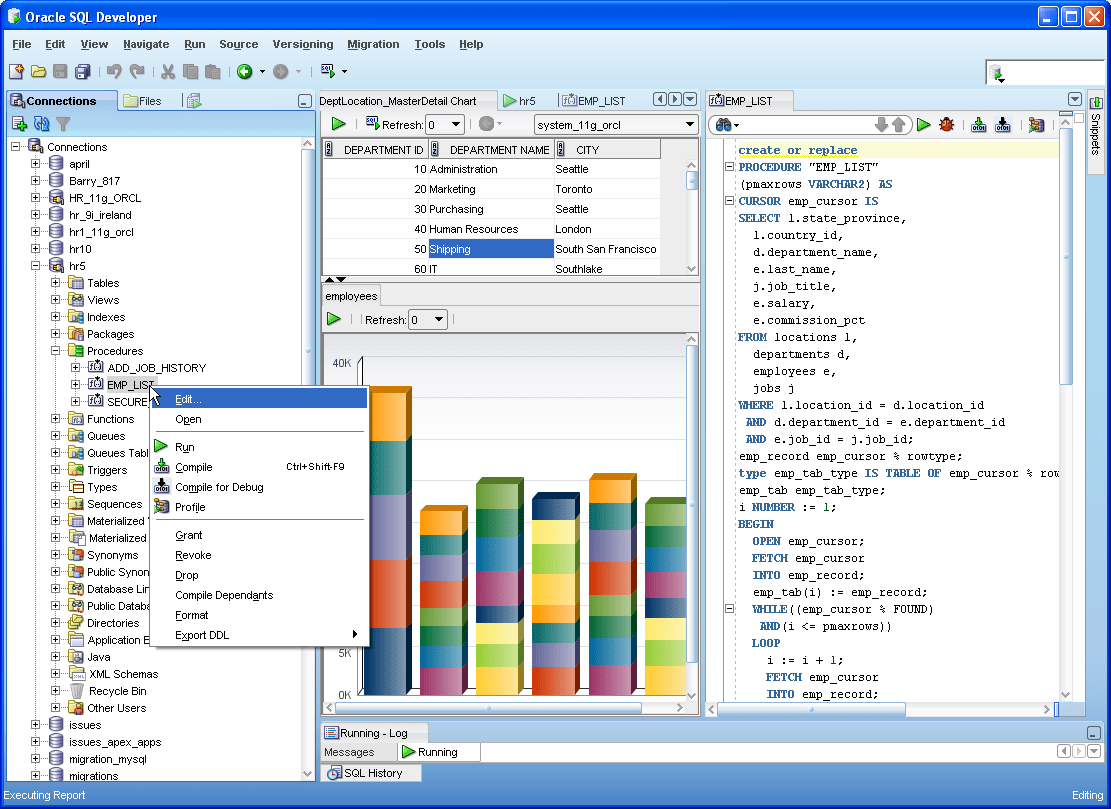Click the Open SQL Worksheet toolbar icon

(328, 71)
